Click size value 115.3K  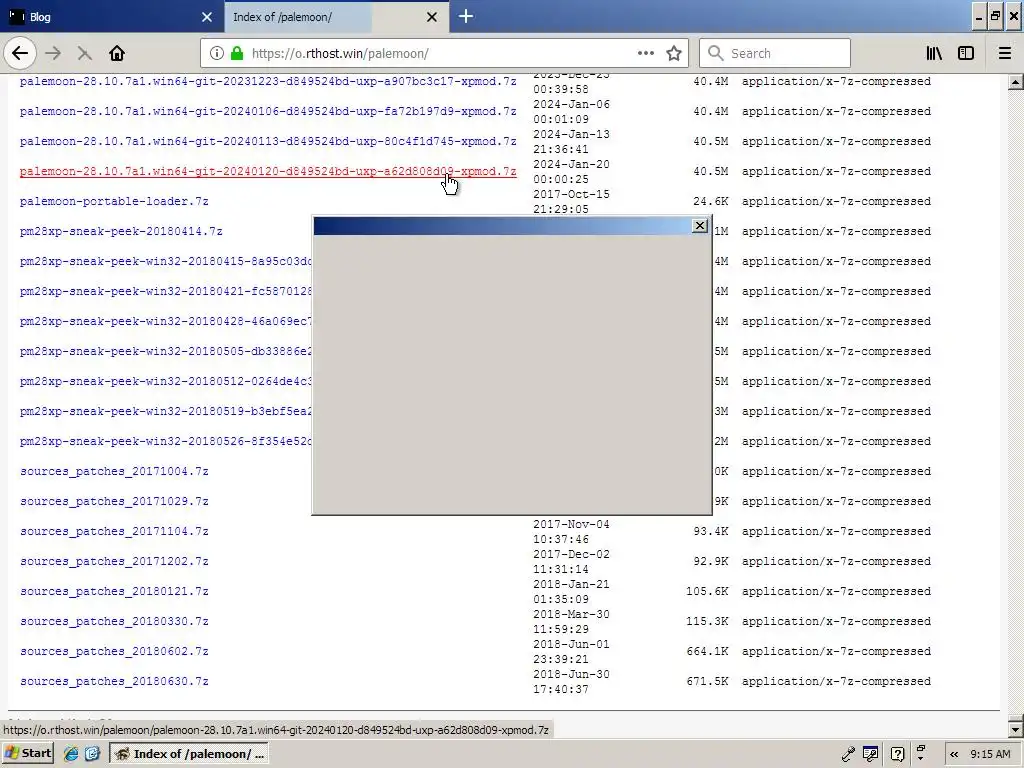707,622
